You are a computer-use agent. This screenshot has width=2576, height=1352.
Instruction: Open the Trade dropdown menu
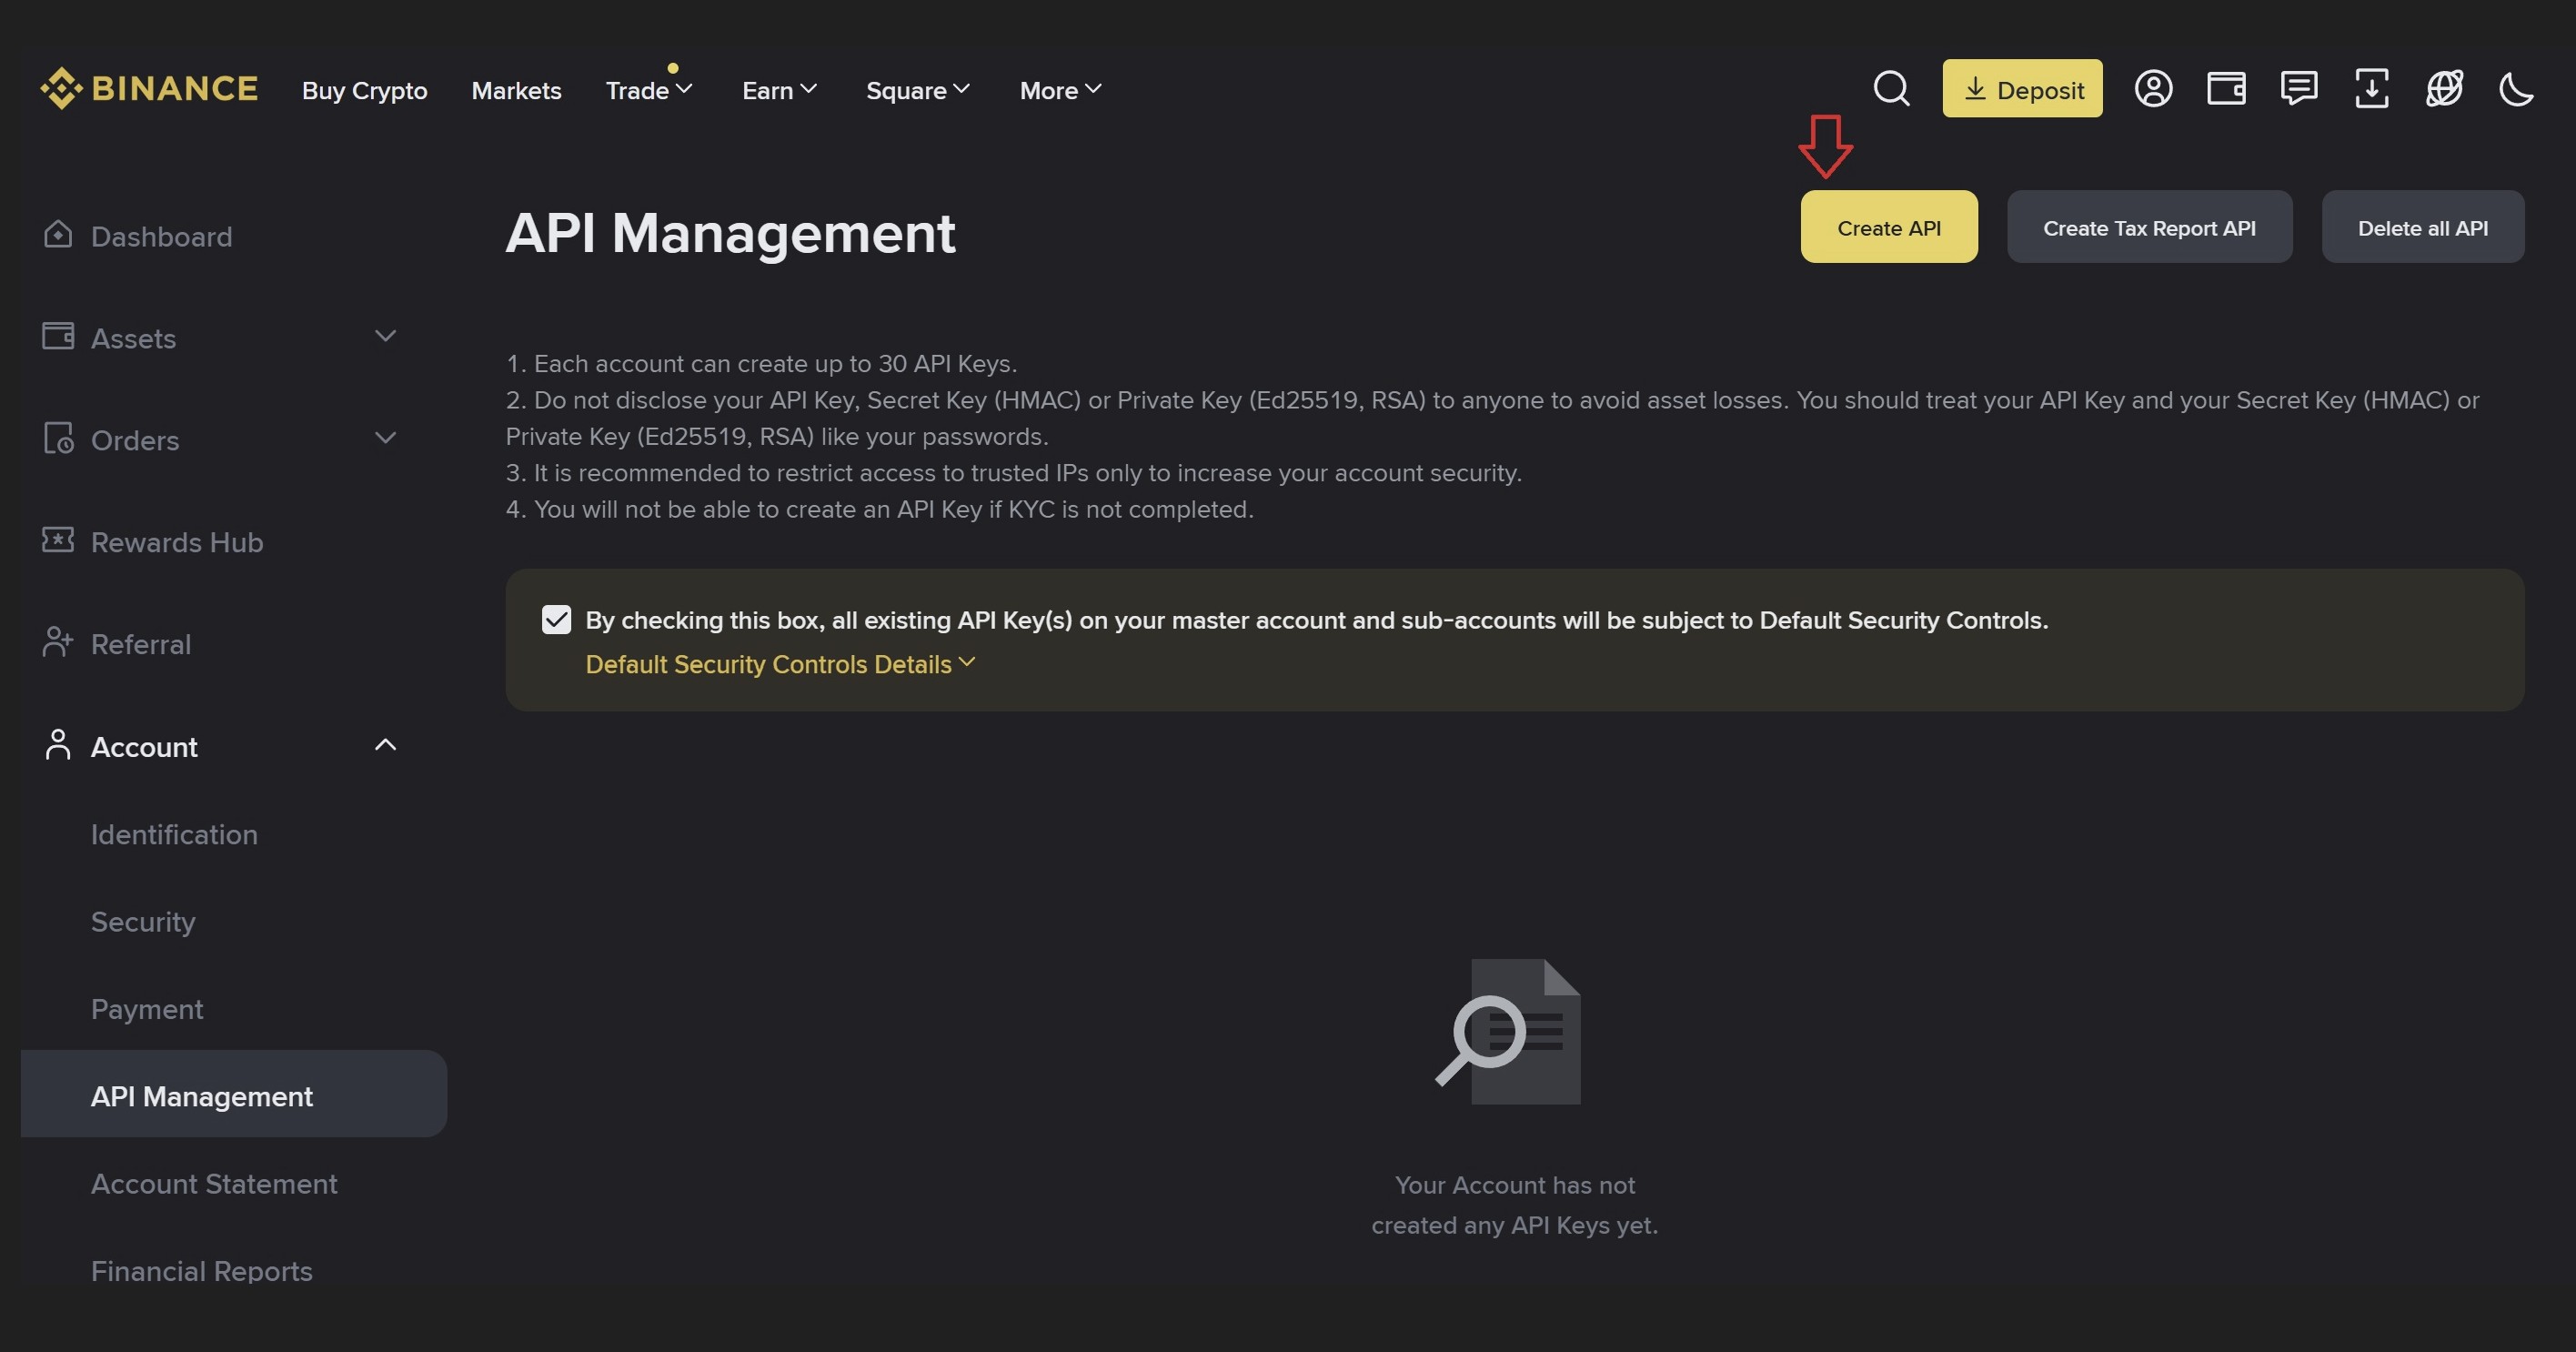tap(648, 91)
